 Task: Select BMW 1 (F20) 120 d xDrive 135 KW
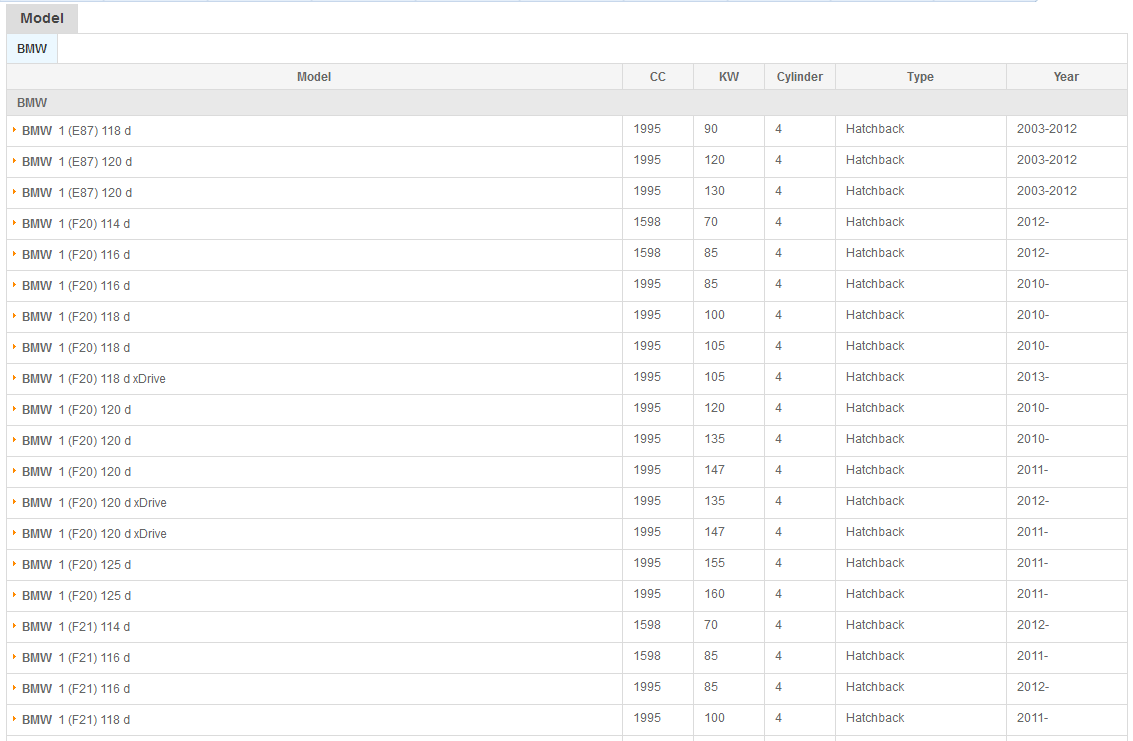pos(94,503)
